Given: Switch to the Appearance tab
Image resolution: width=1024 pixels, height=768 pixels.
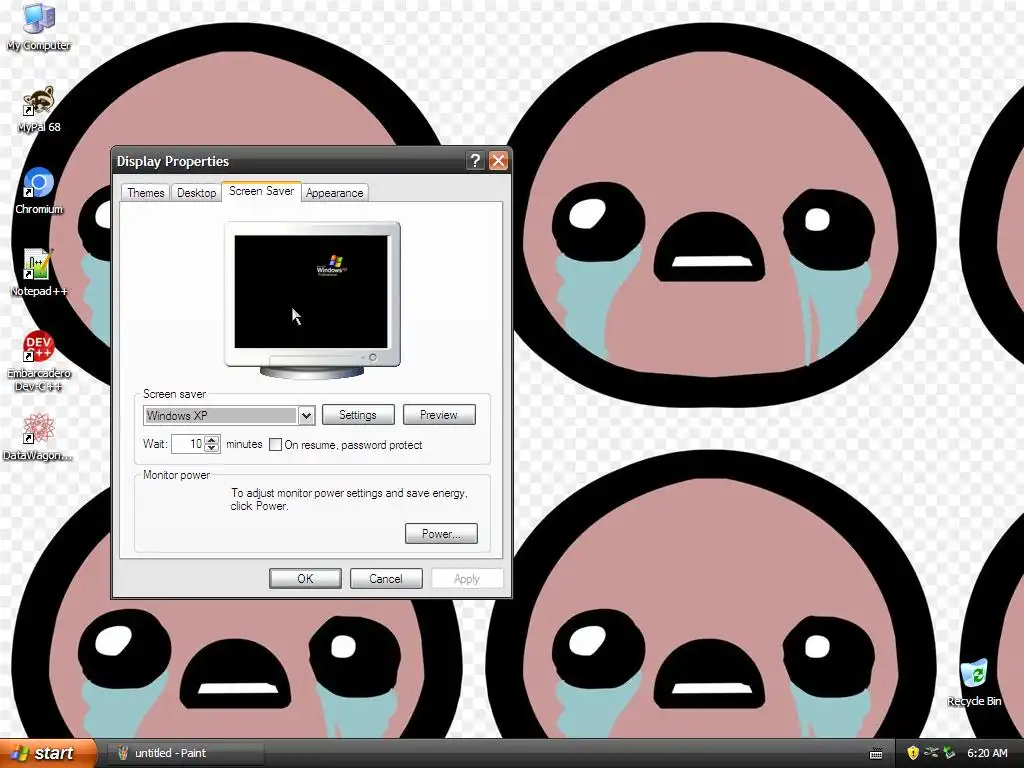Looking at the screenshot, I should [x=334, y=193].
